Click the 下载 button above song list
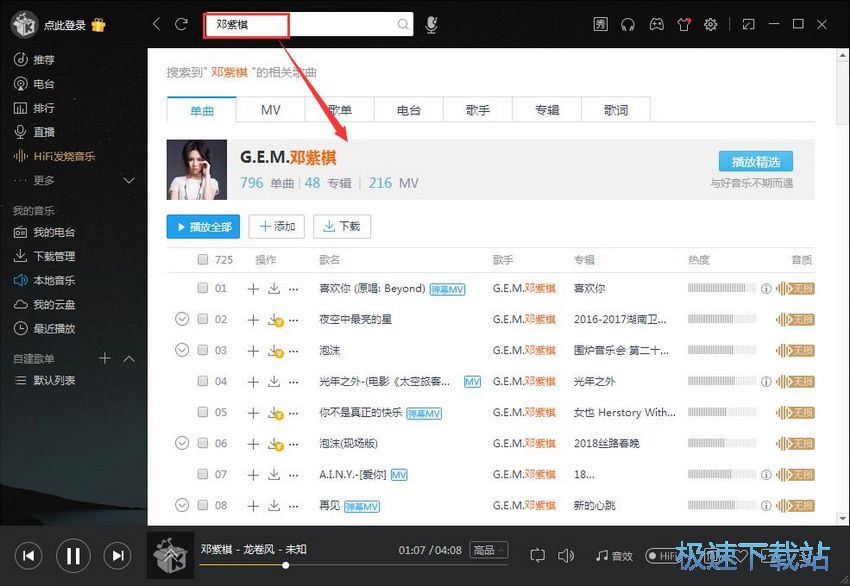 (342, 227)
